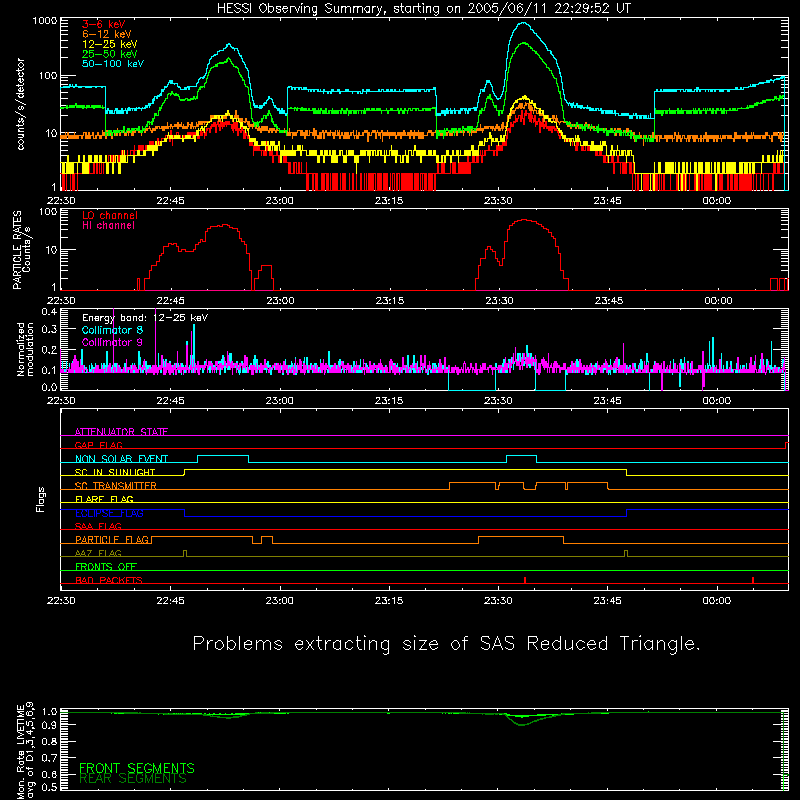
Task: Select the cyan 50-100 keV legend entry
Action: 113,64
